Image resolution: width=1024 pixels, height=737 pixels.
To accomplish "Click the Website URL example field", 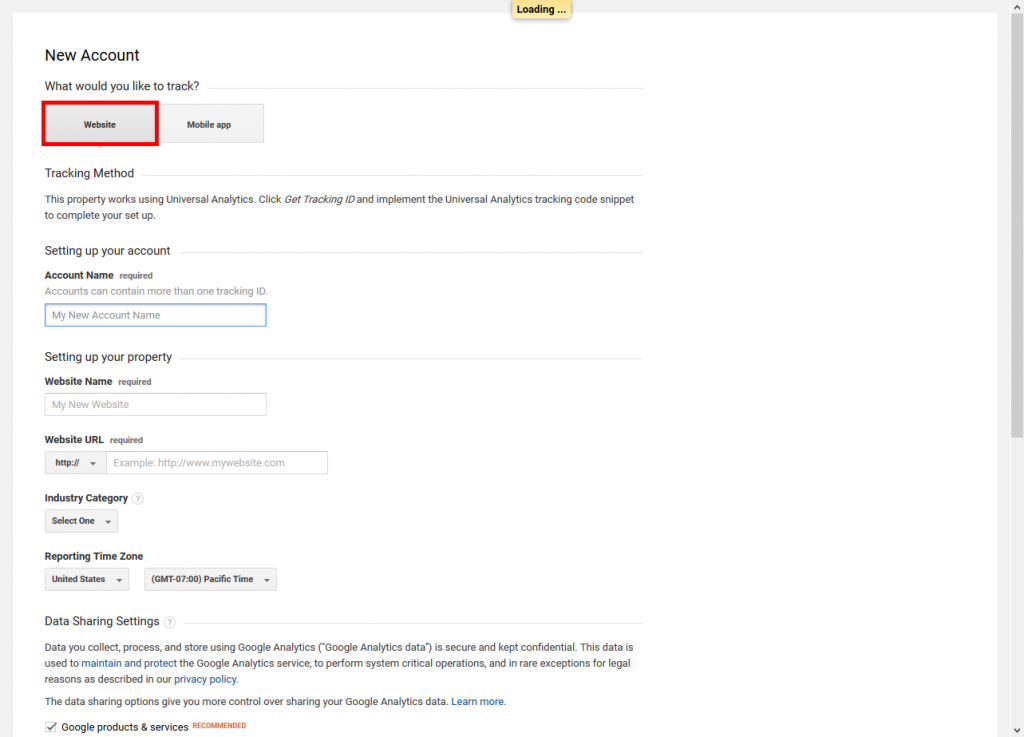I will (217, 462).
